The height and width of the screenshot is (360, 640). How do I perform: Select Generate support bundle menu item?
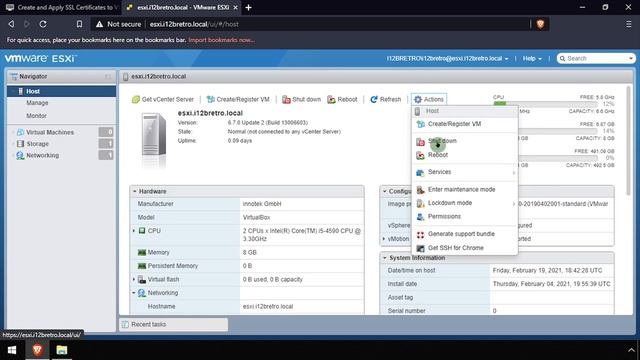(x=461, y=234)
